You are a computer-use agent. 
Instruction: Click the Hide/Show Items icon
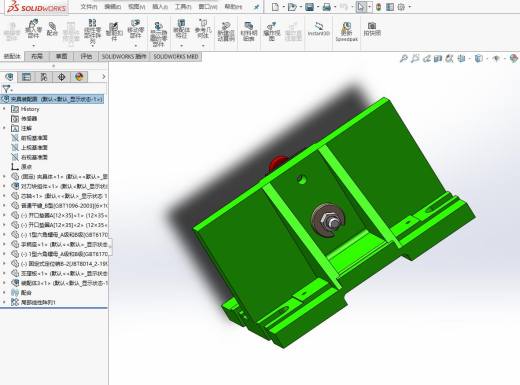[496, 59]
